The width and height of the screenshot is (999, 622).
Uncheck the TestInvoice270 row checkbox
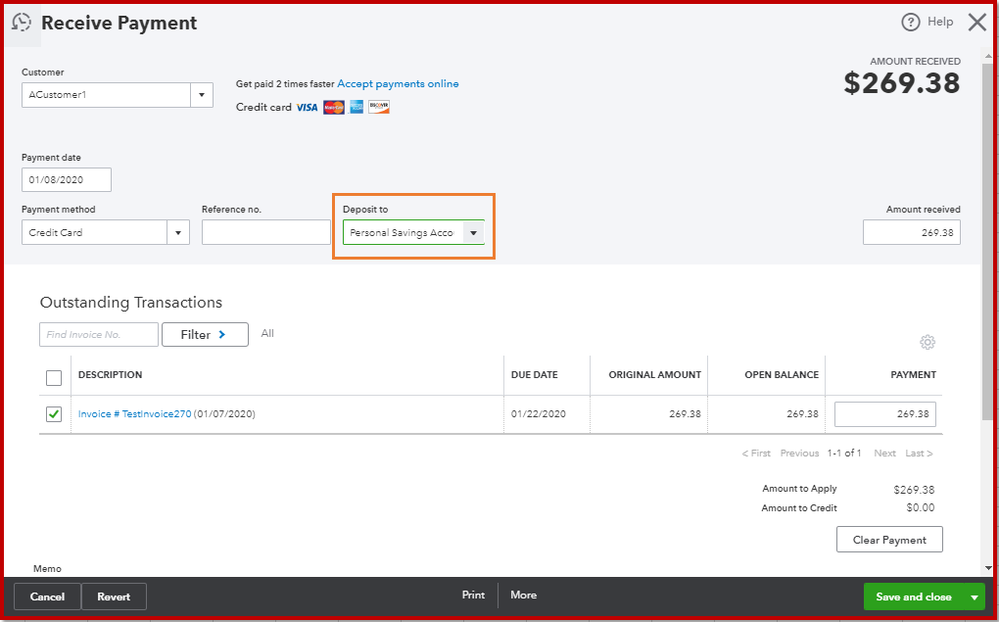(54, 414)
